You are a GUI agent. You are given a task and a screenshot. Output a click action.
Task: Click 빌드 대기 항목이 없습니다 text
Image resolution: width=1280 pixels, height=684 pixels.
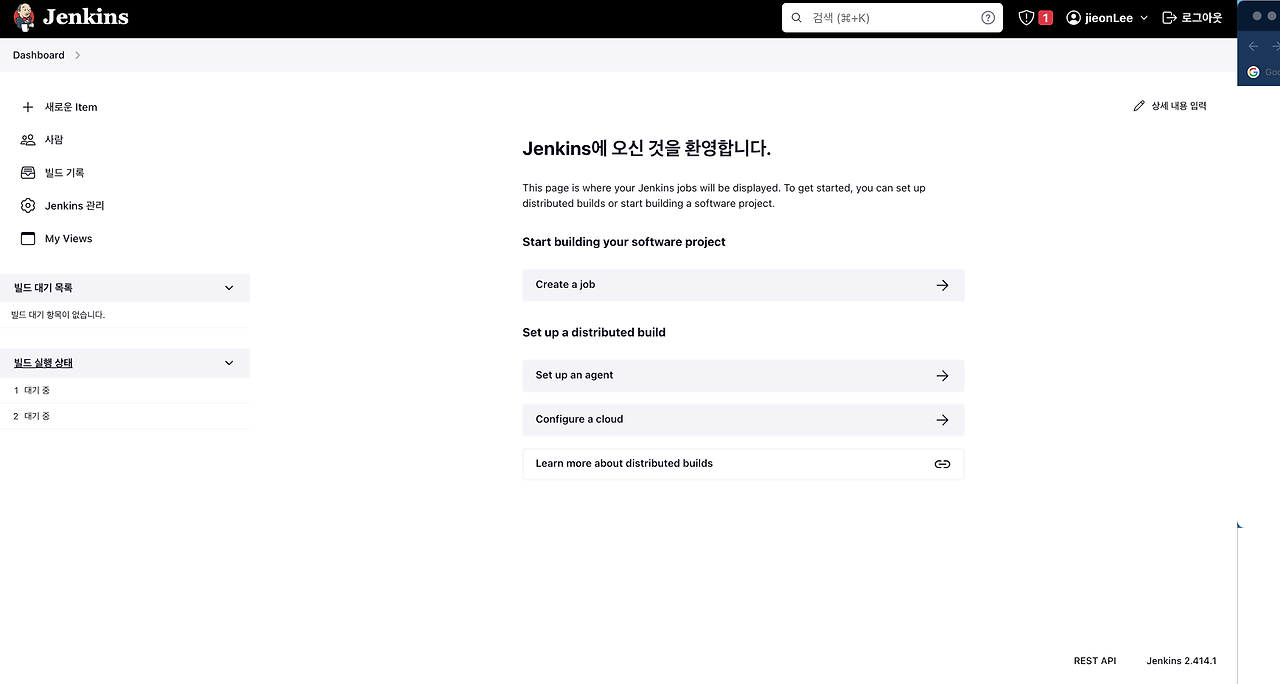point(58,315)
